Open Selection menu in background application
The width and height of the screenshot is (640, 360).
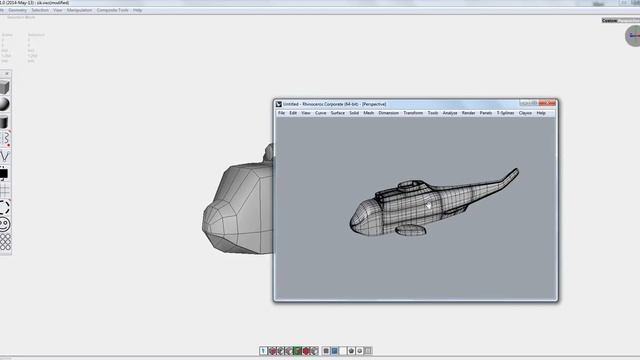(40, 10)
